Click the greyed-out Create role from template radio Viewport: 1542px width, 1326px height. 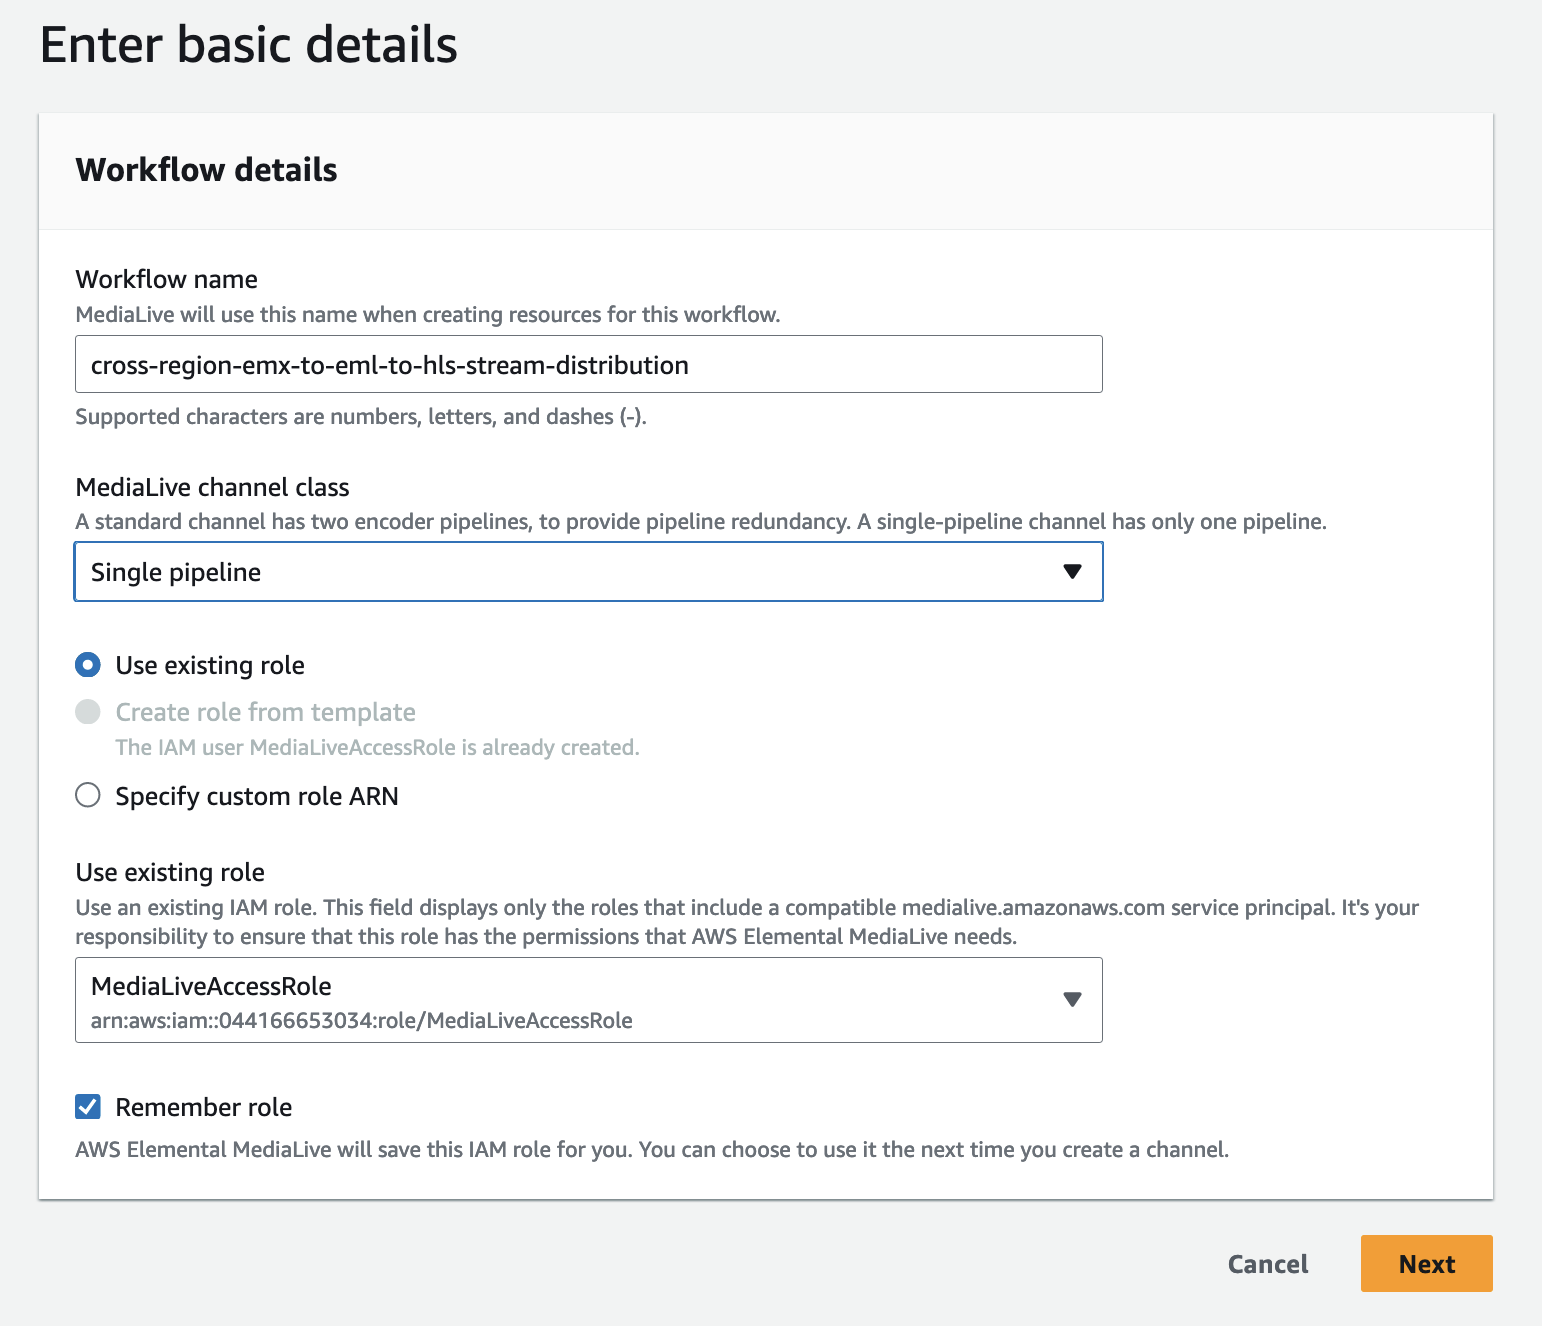[x=88, y=712]
